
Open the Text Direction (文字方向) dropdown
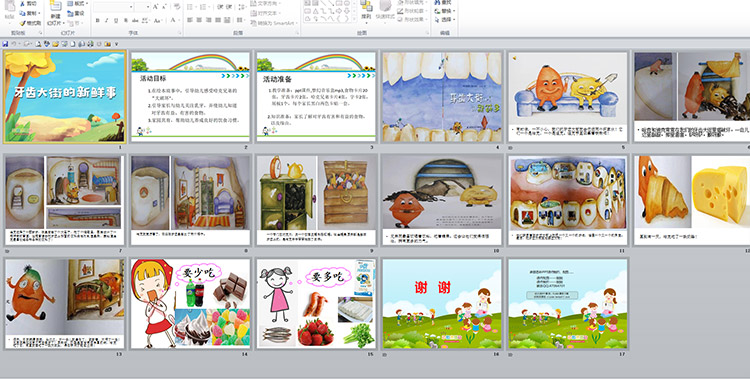[265, 3]
